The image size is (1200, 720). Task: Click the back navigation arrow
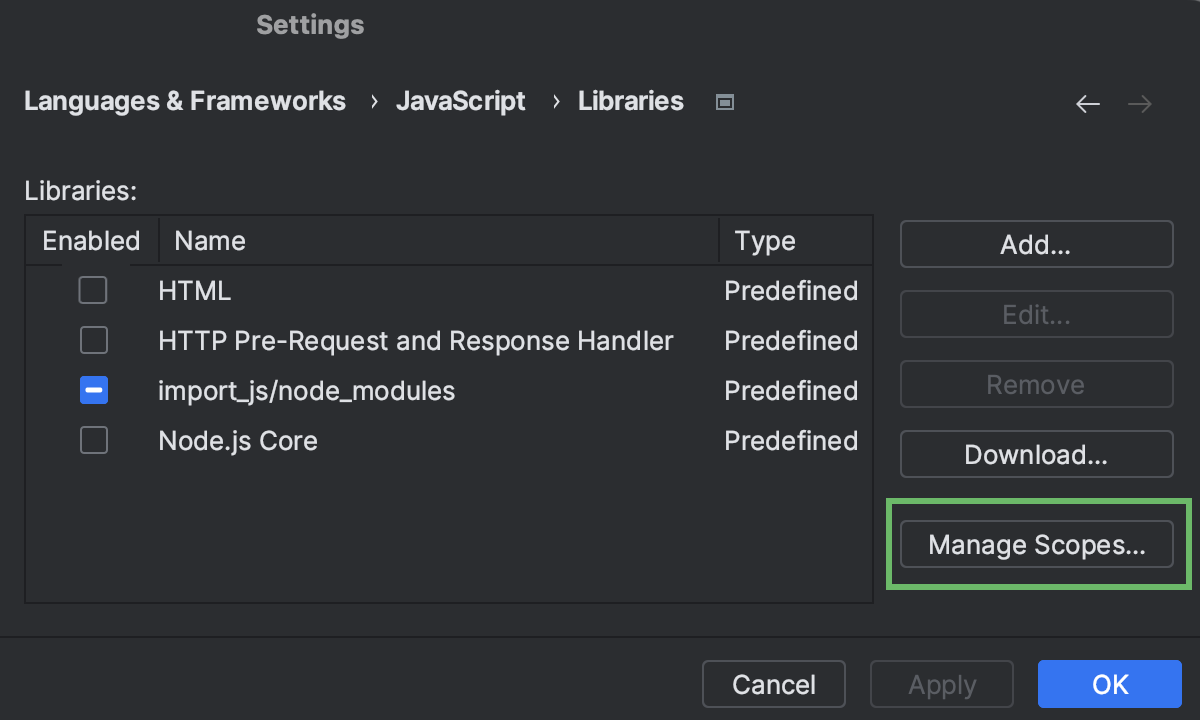tap(1087, 103)
